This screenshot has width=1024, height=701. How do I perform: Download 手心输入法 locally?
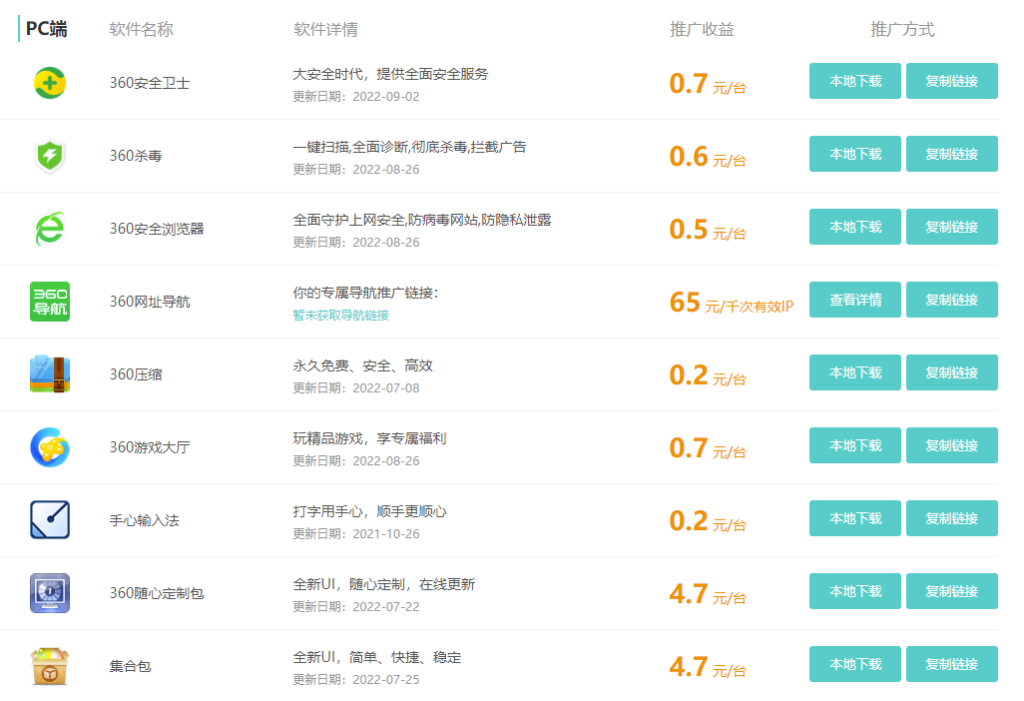[855, 518]
